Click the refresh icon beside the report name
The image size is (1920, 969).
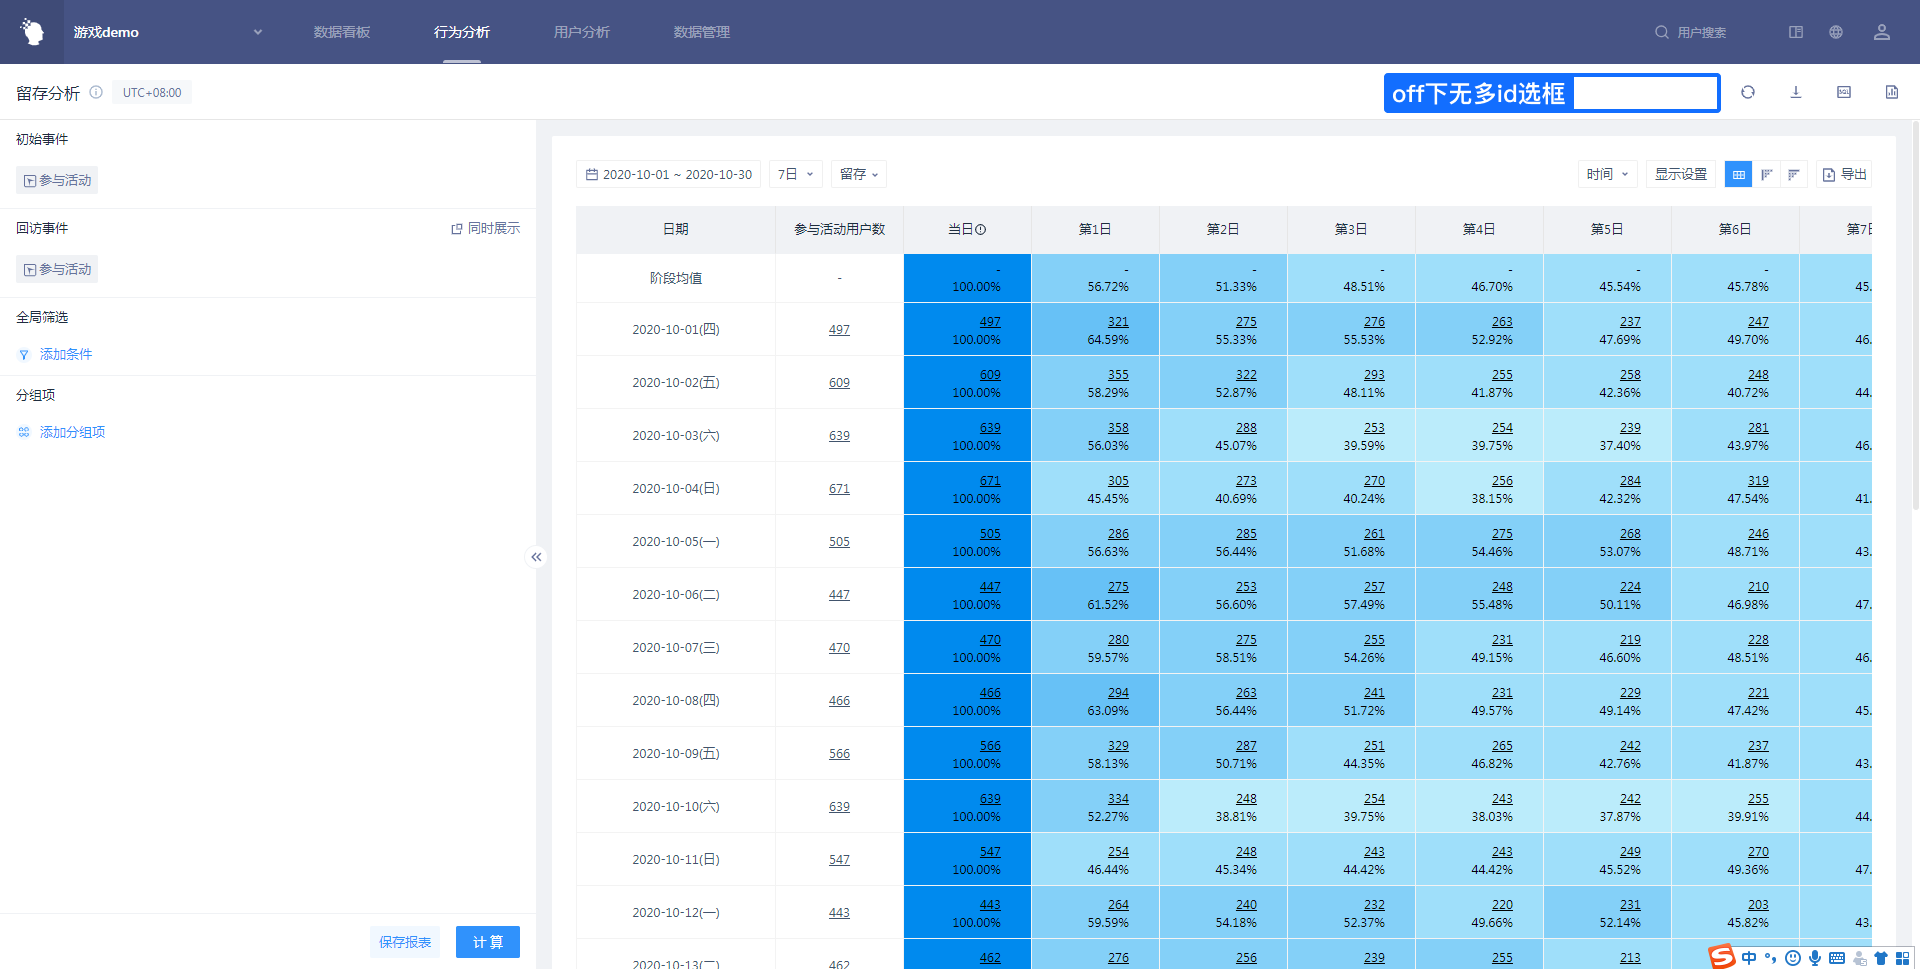(1747, 92)
